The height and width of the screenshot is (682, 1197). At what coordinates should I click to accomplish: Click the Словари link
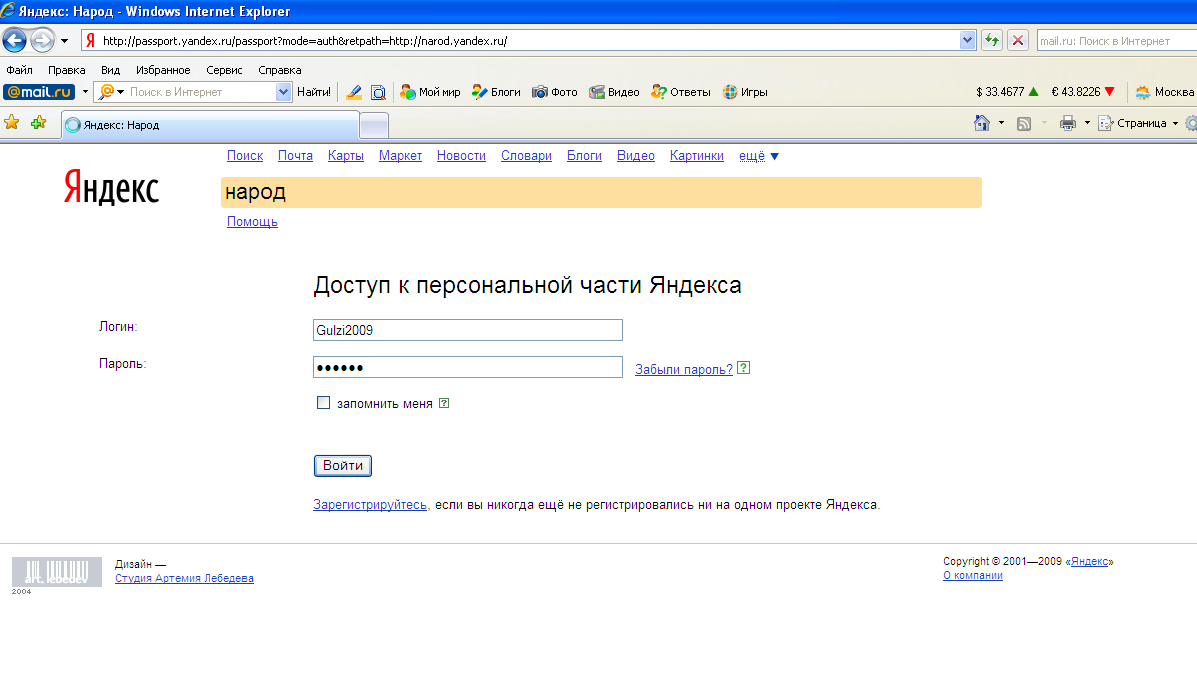pos(526,156)
